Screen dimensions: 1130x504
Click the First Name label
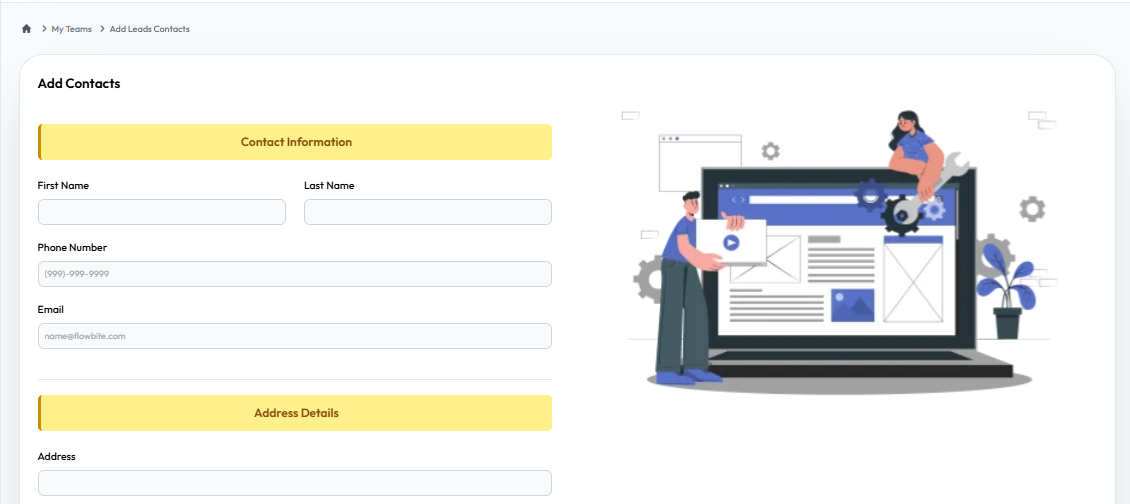(63, 185)
